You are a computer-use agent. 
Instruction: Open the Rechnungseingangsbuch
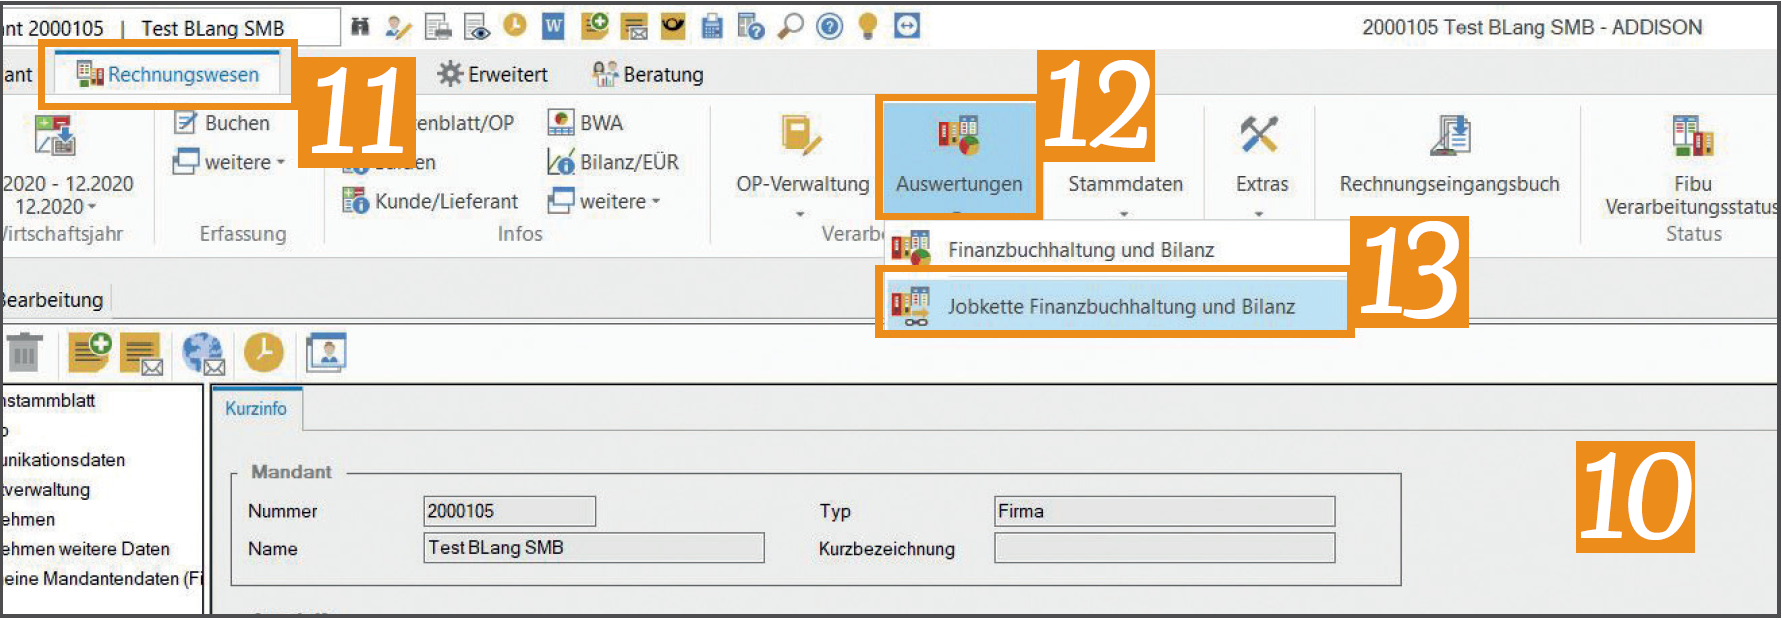click(1449, 155)
